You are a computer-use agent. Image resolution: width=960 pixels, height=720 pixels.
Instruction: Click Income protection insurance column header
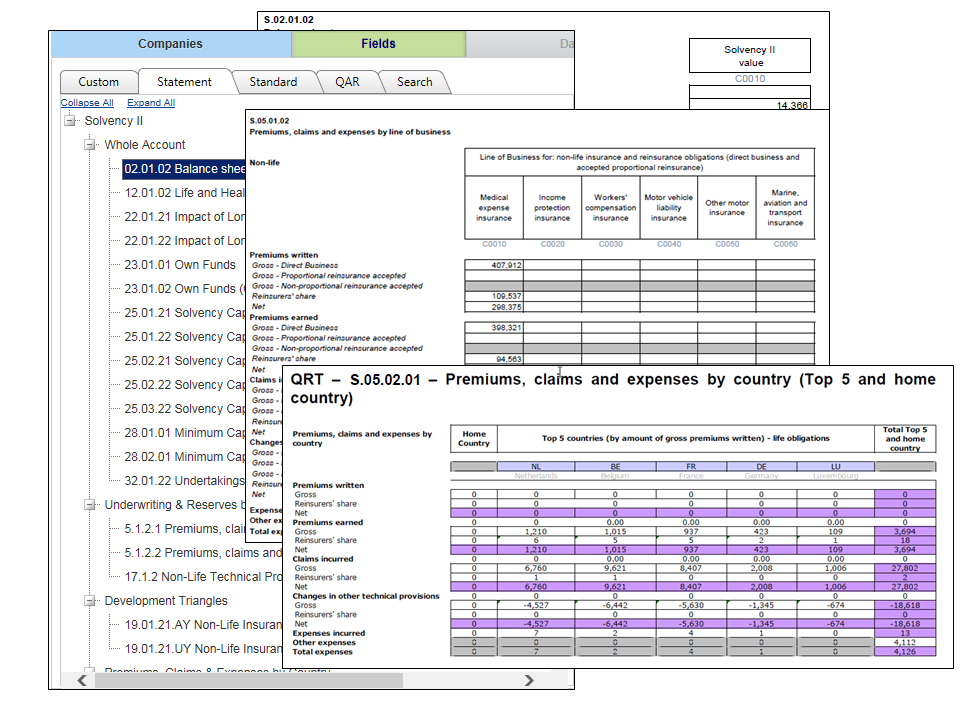[x=552, y=208]
